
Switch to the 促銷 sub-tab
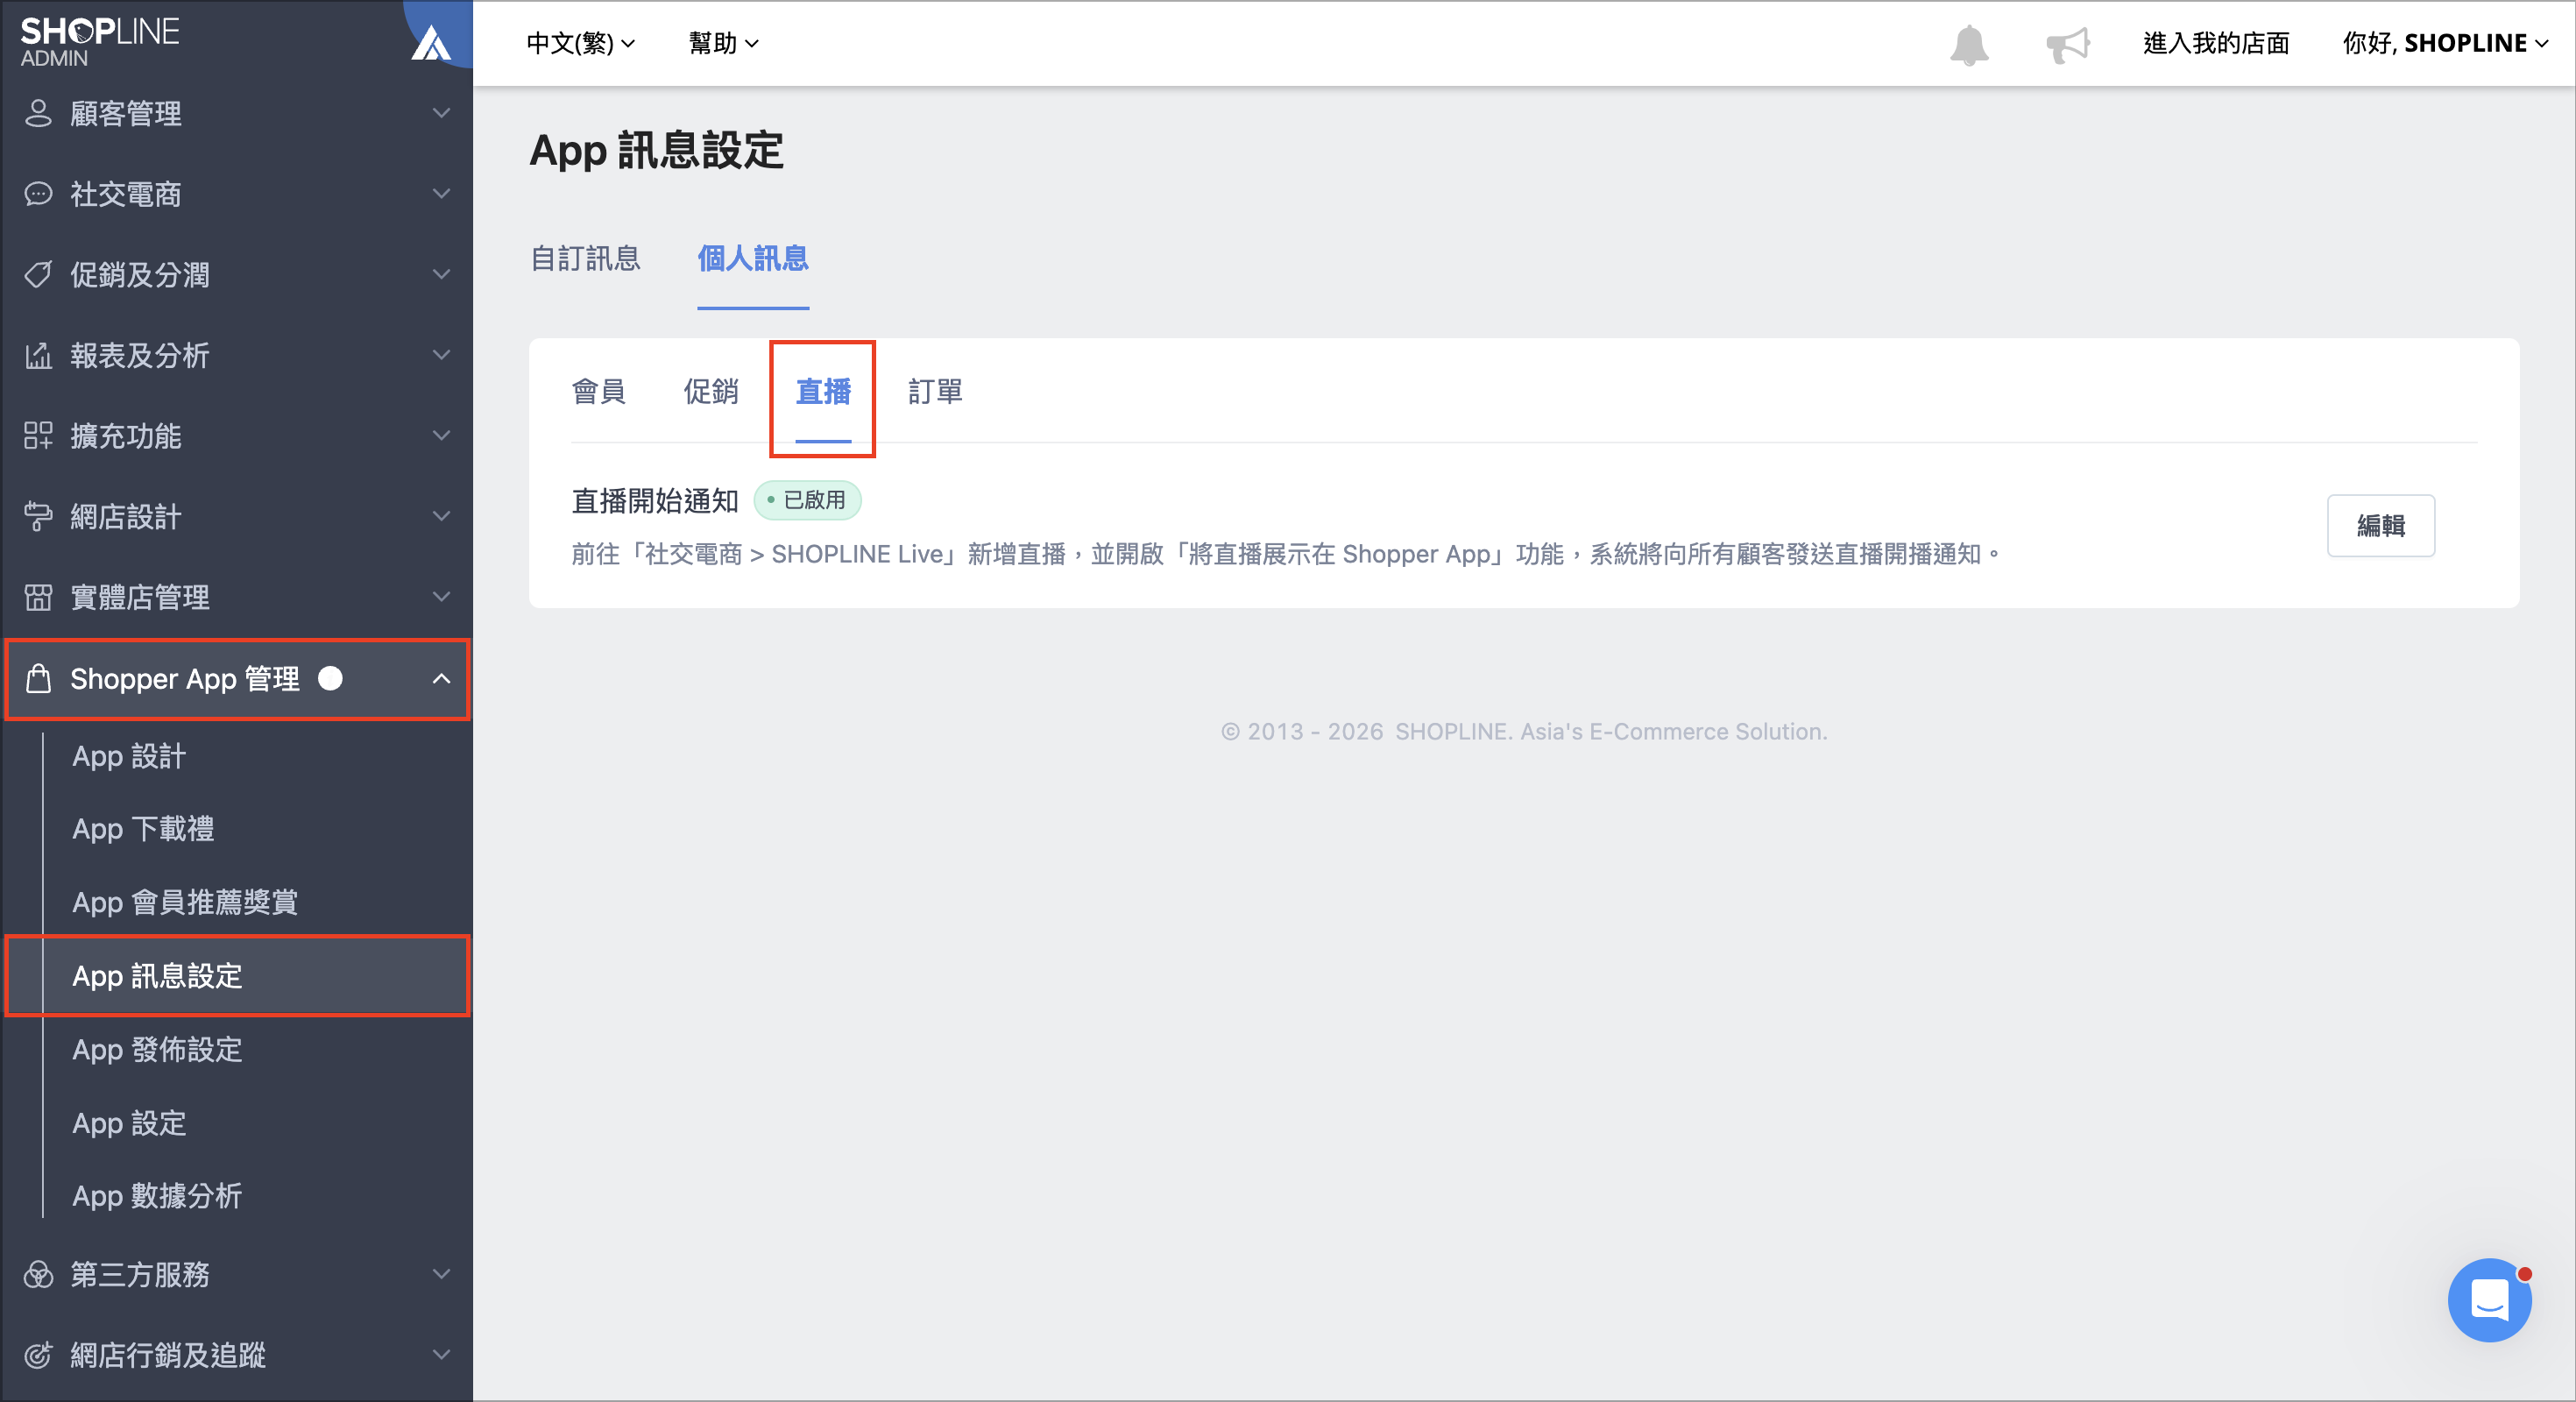[x=711, y=391]
